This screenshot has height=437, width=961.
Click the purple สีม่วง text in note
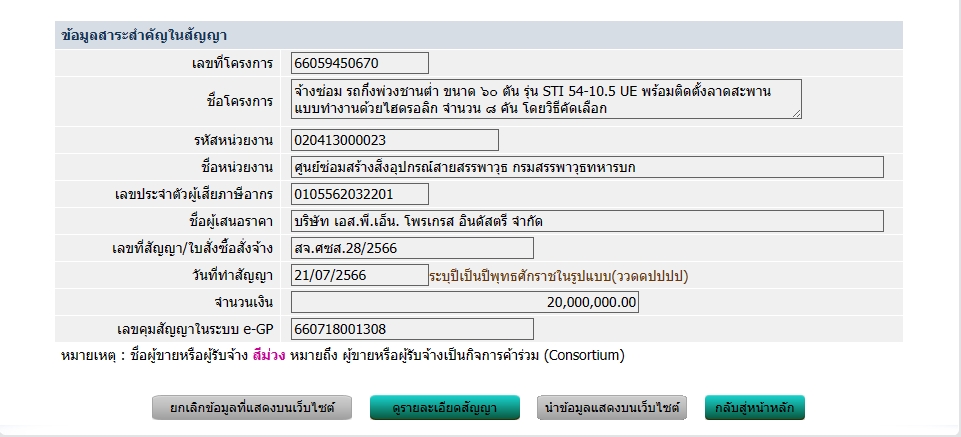point(269,355)
